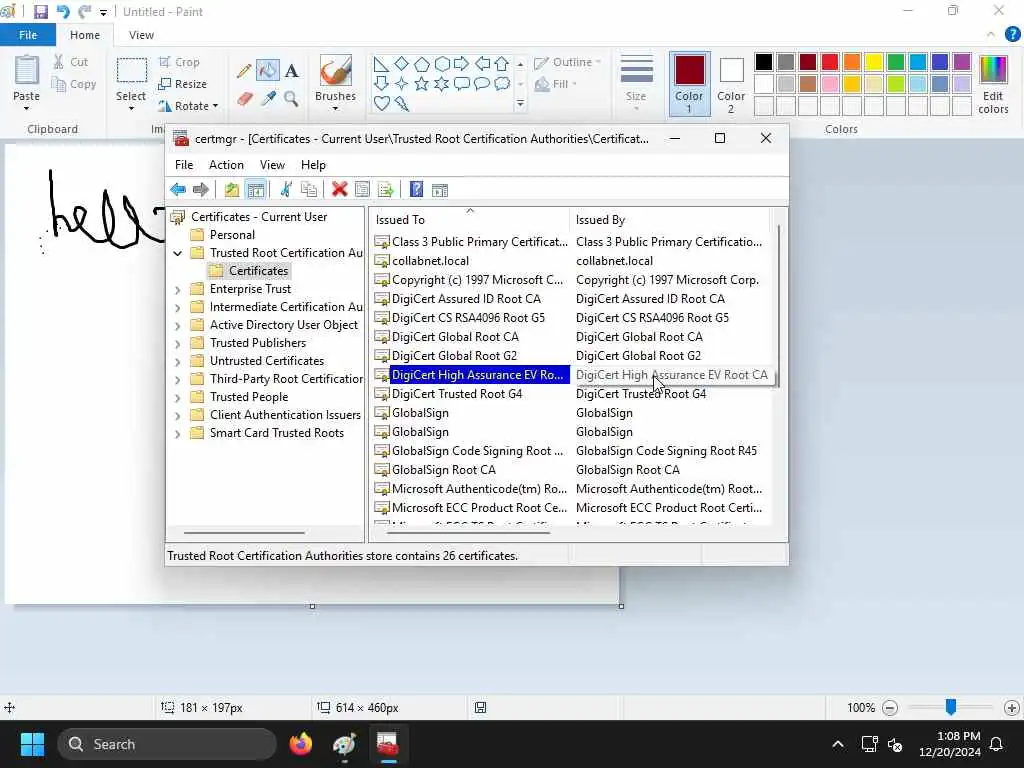Click the Export List icon in certmgr toolbar
The image size is (1024, 768).
385,190
